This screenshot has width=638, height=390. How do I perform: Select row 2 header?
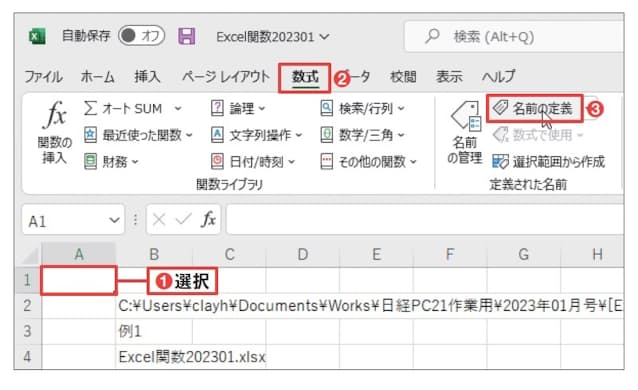[x=28, y=306]
